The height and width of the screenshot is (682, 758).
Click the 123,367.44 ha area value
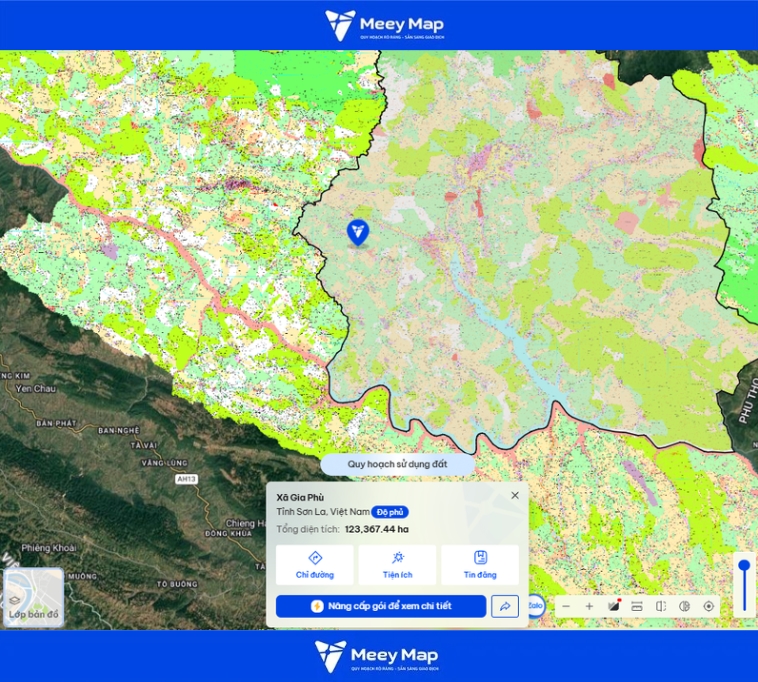(377, 529)
